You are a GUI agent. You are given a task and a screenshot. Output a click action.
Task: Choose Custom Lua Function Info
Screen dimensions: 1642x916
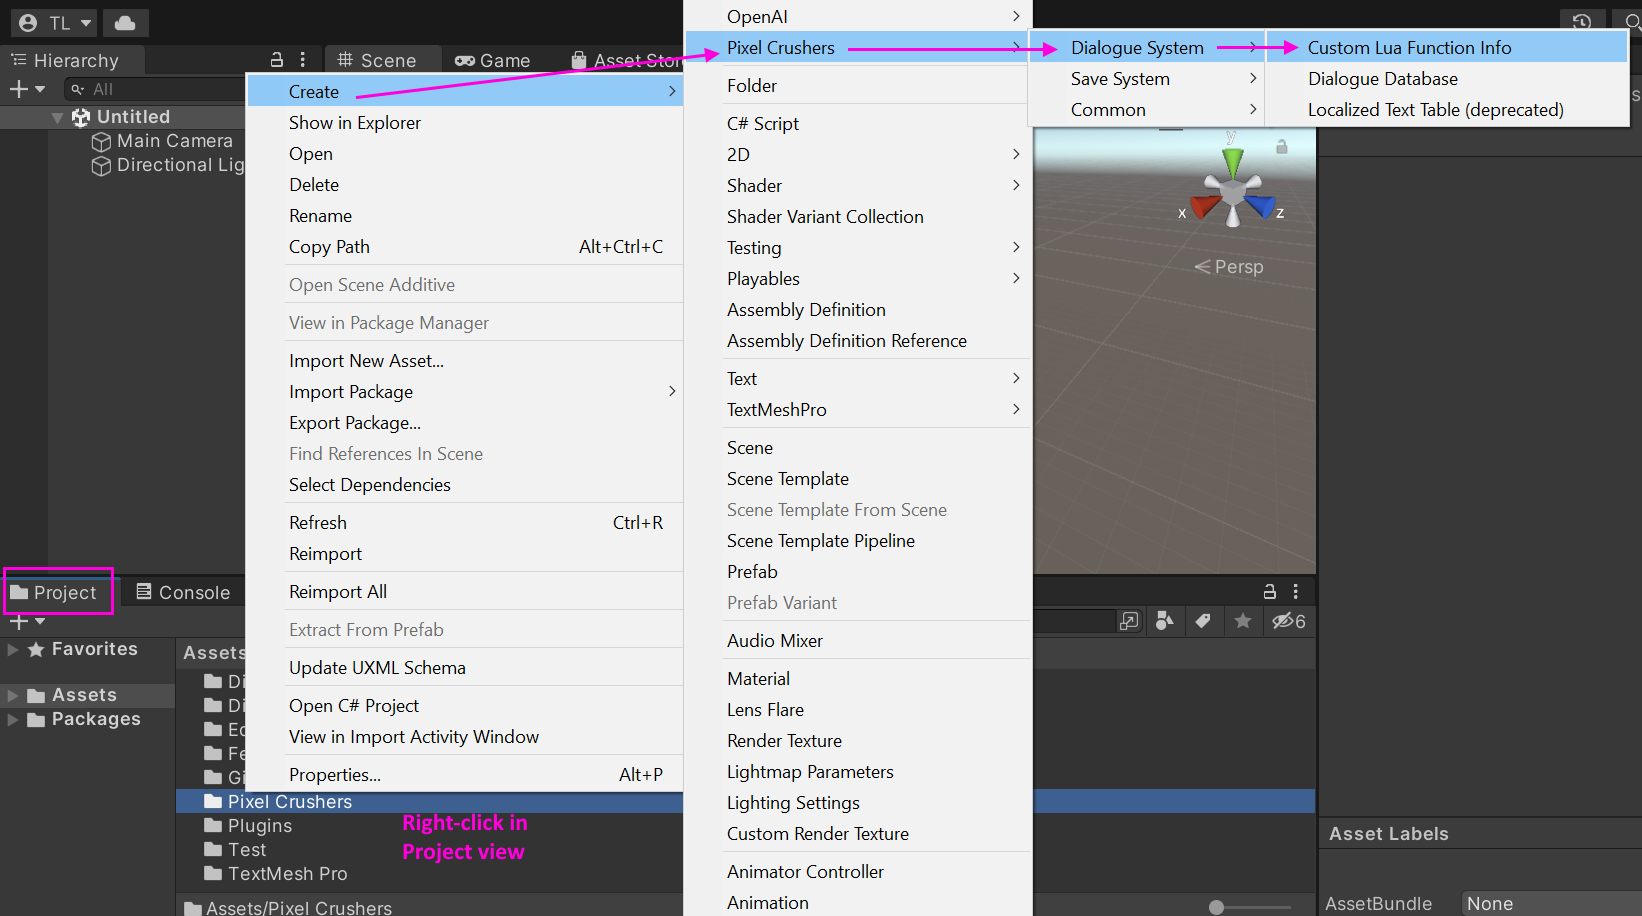1447,47
